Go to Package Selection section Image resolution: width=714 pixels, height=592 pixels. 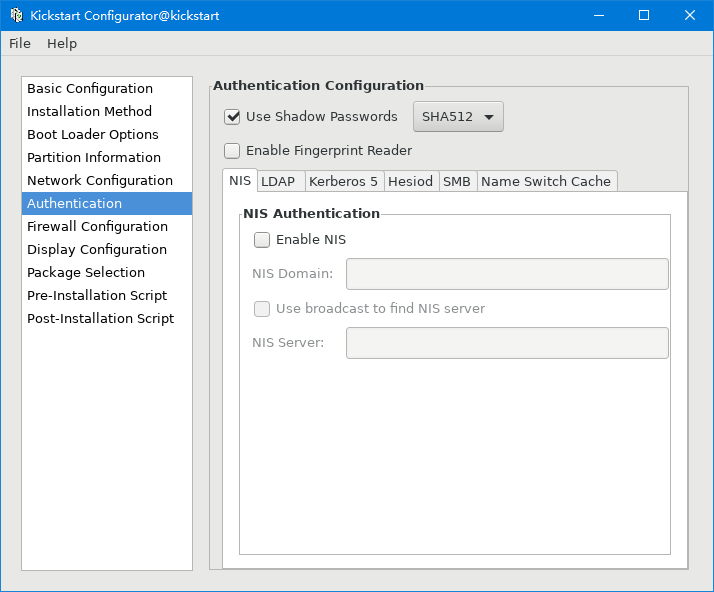click(107, 272)
